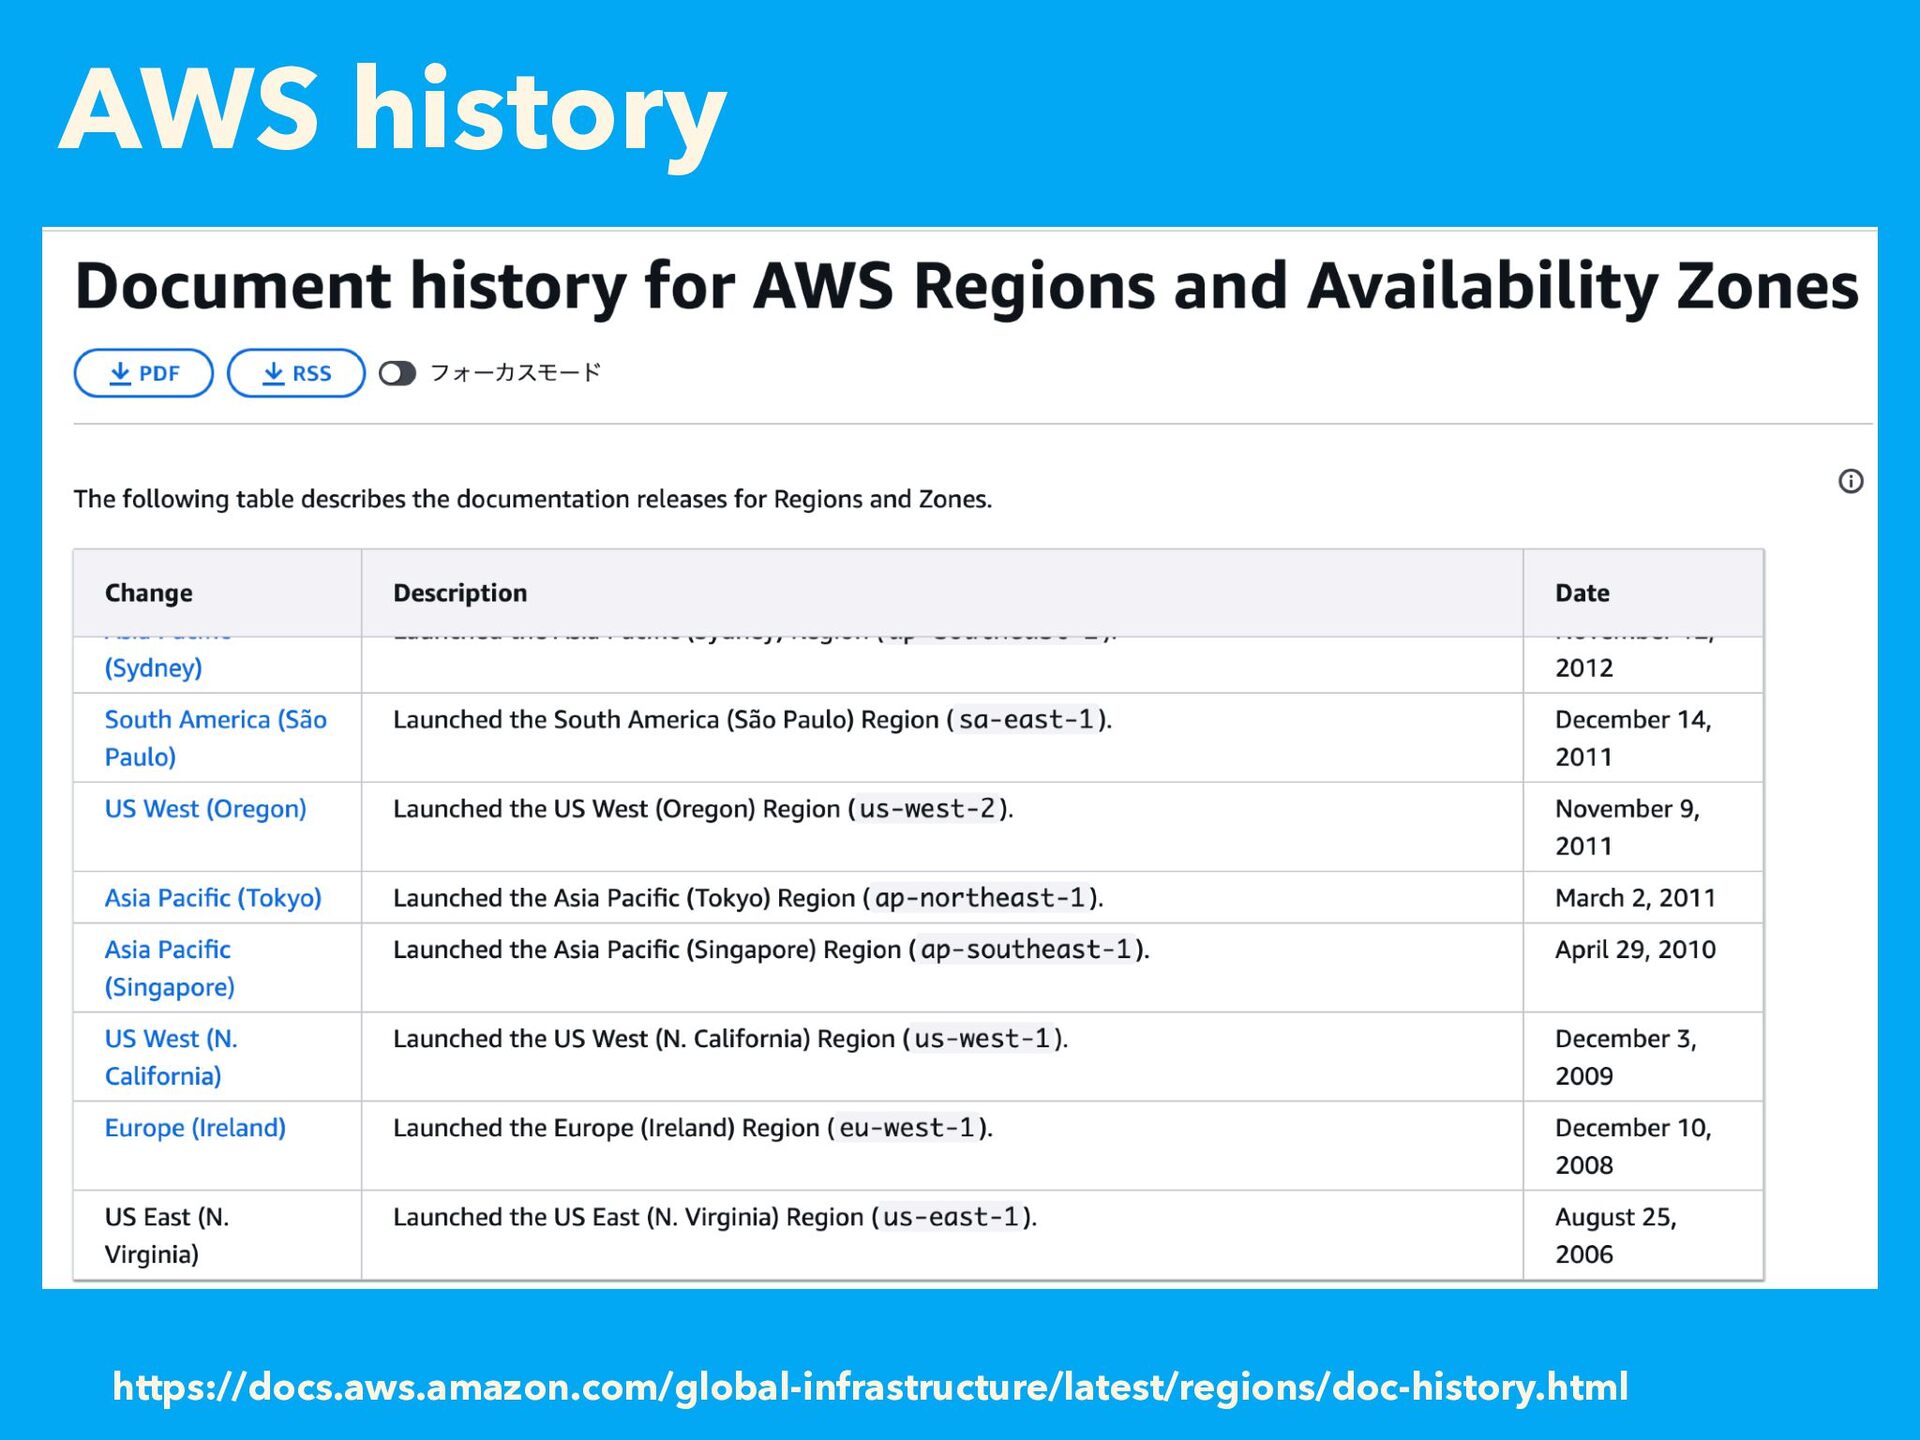Click the us-east-1 code text
The height and width of the screenshot is (1440, 1920).
[x=951, y=1217]
